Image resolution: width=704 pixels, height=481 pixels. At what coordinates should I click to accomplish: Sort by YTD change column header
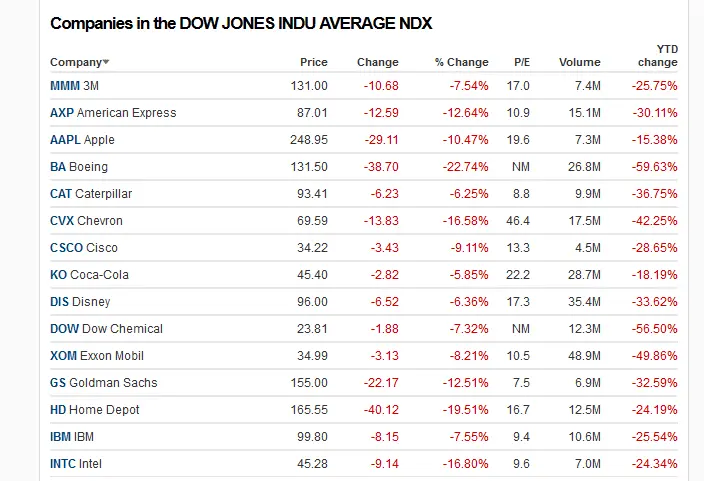click(x=657, y=55)
